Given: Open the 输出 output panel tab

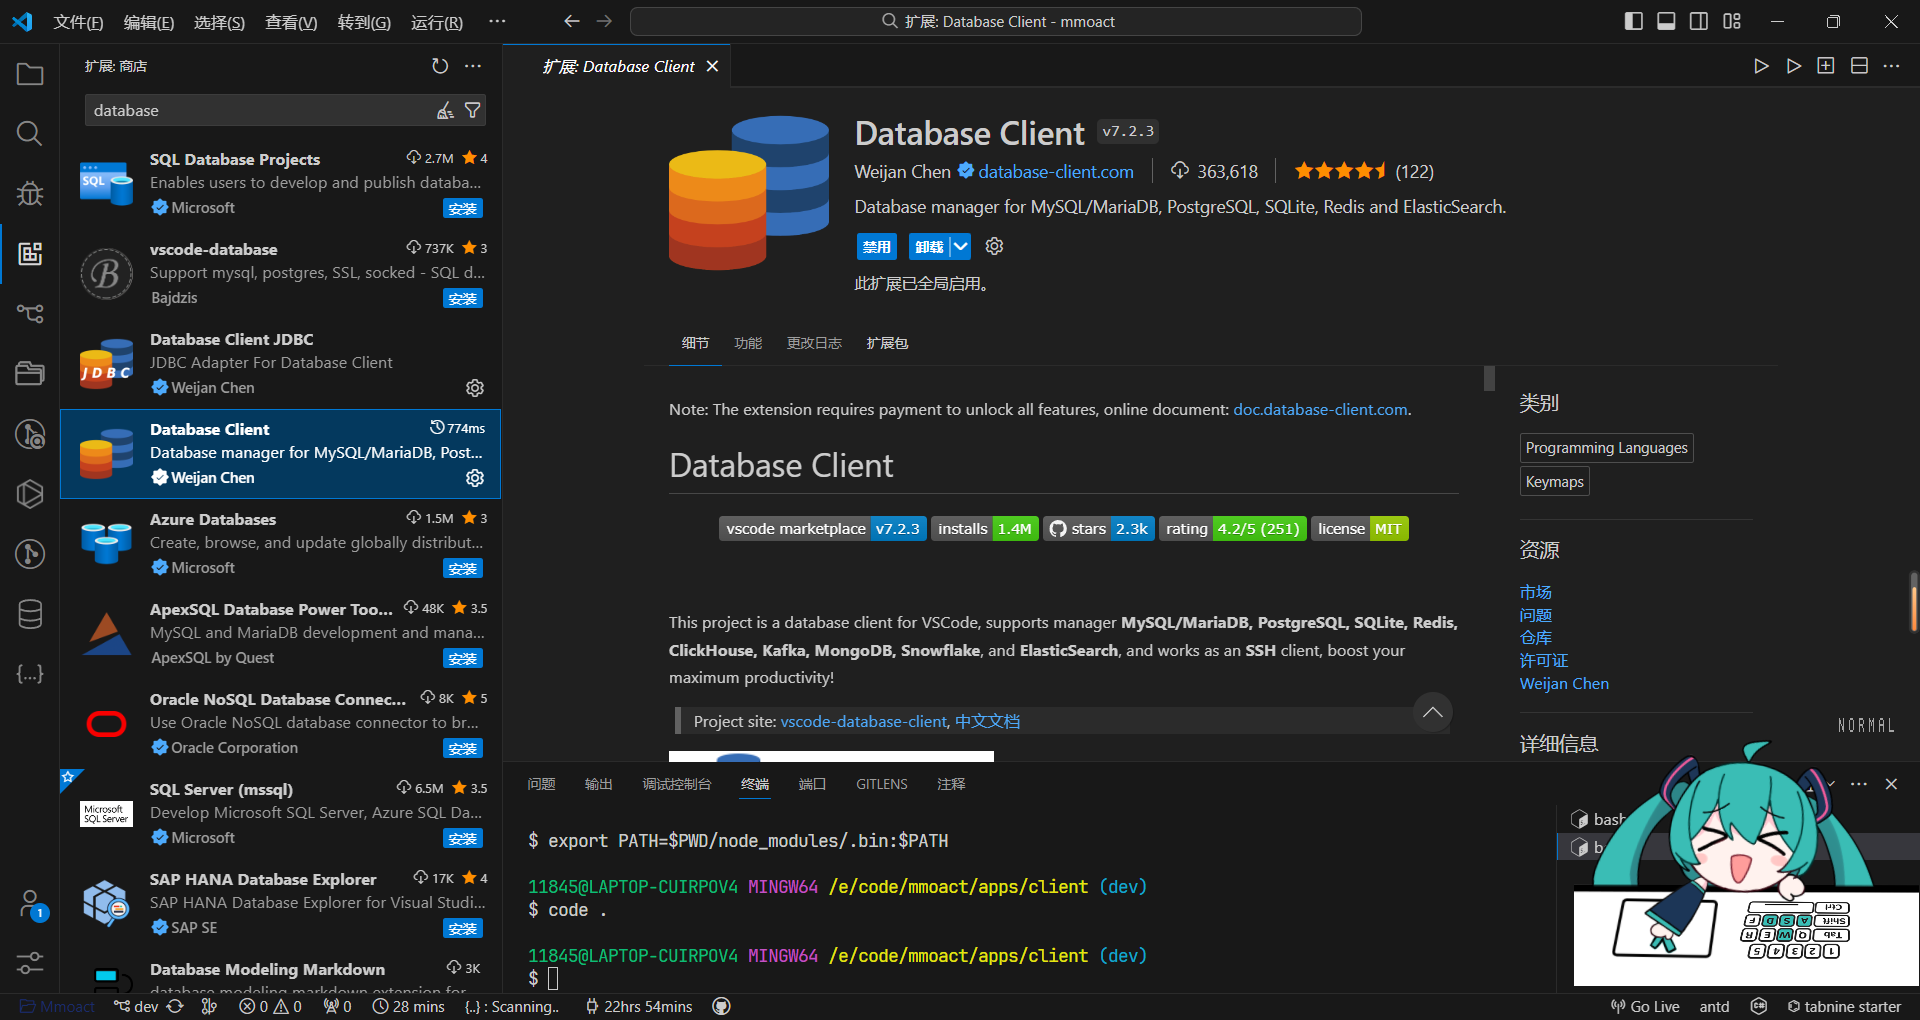Looking at the screenshot, I should click(598, 784).
